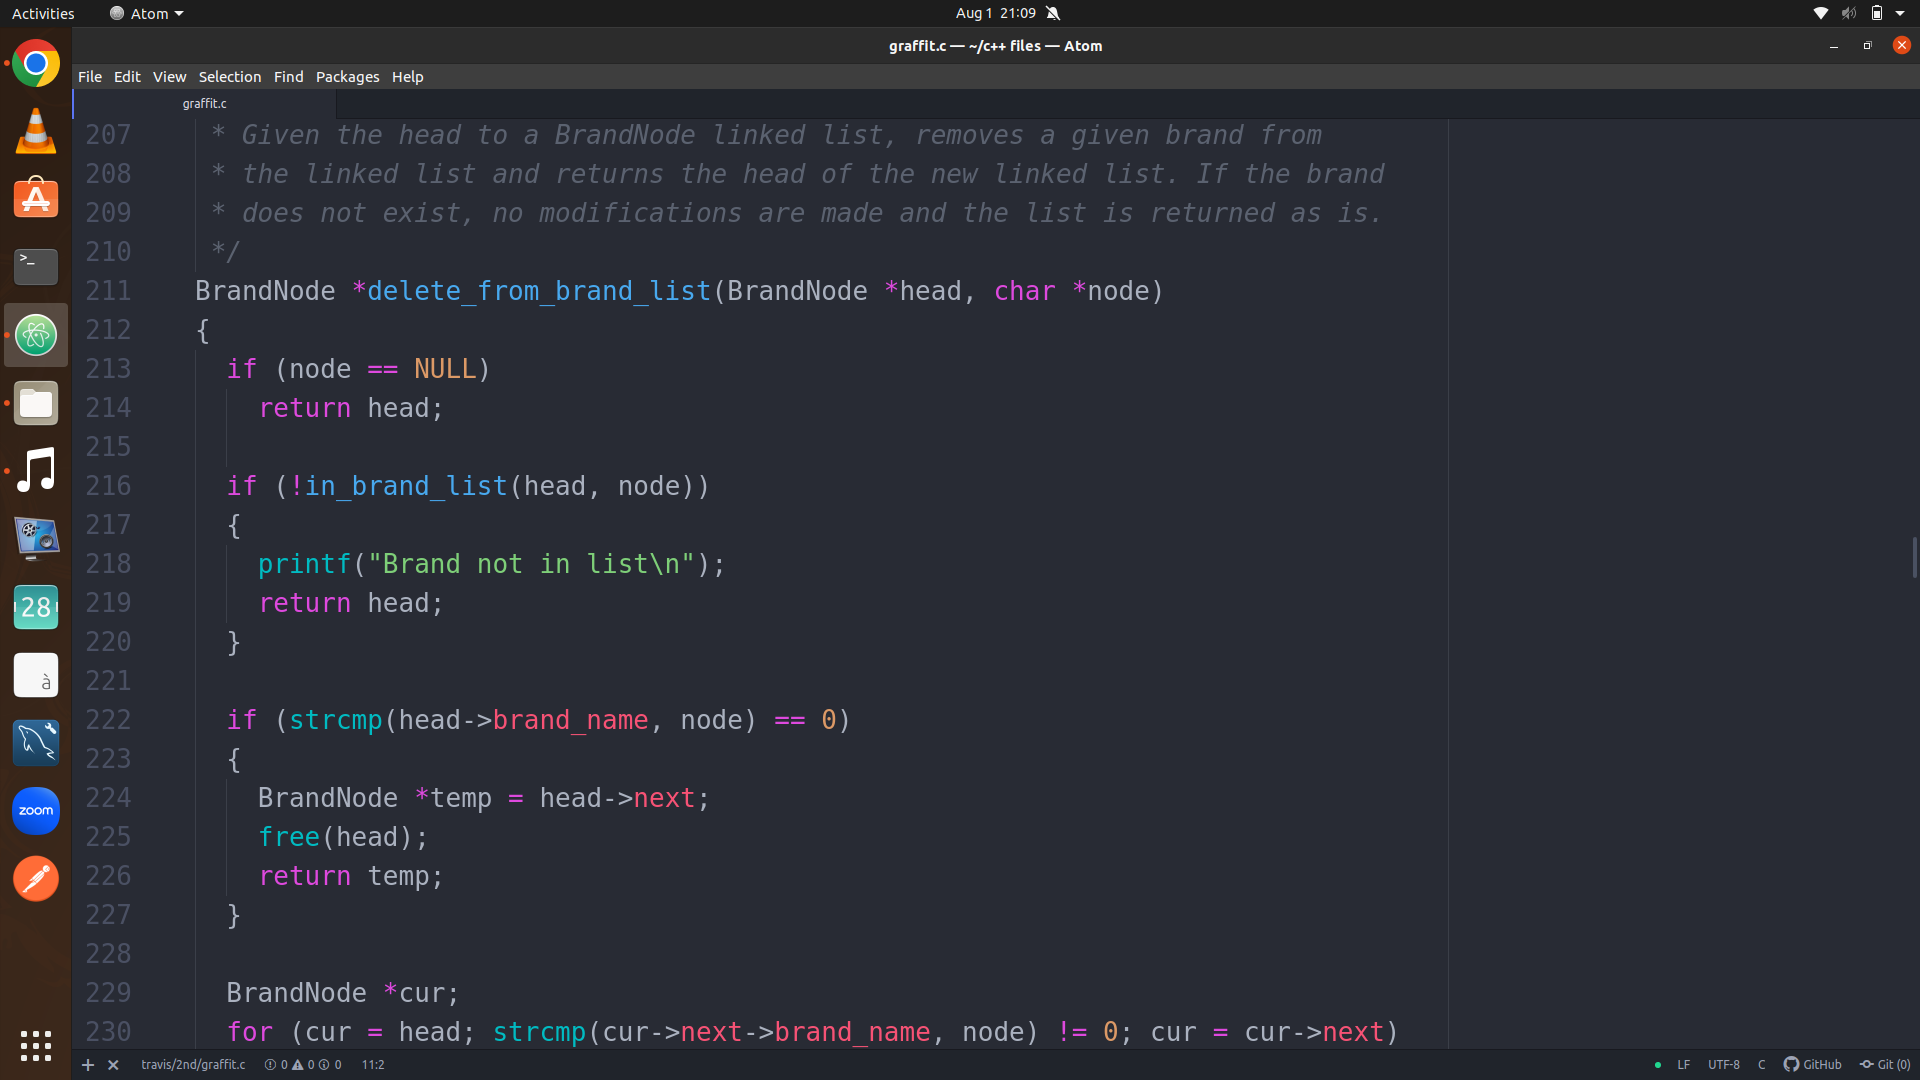The width and height of the screenshot is (1920, 1080).
Task: Click the volume indicator in top bar
Action: point(1849,13)
